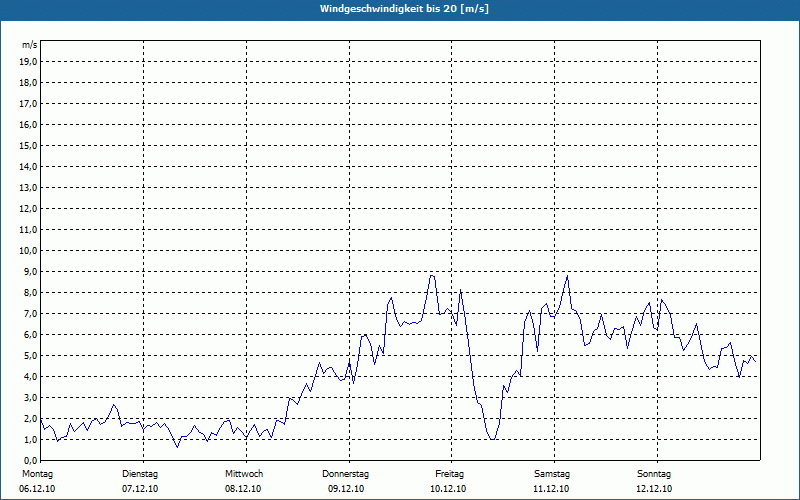Select the 13,0 axis label

28,188
